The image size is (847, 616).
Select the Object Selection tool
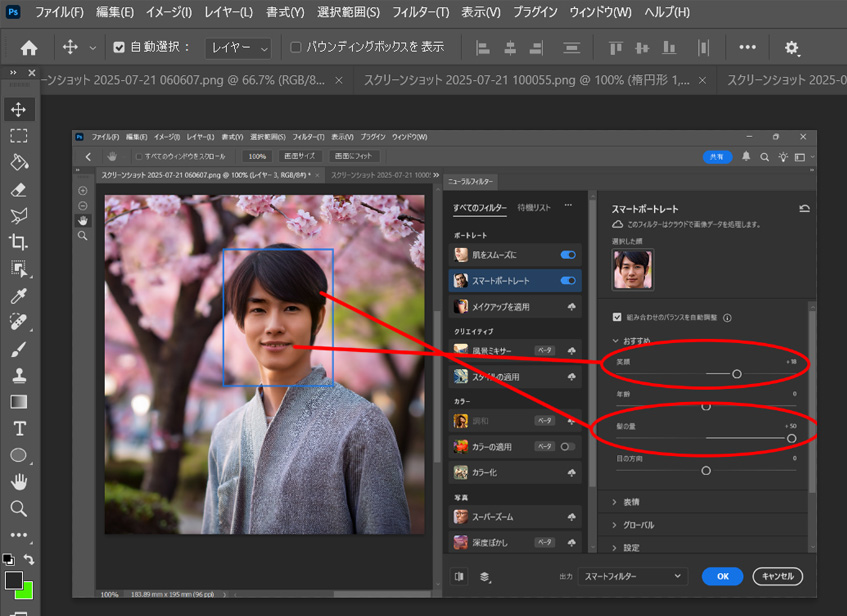[19, 269]
